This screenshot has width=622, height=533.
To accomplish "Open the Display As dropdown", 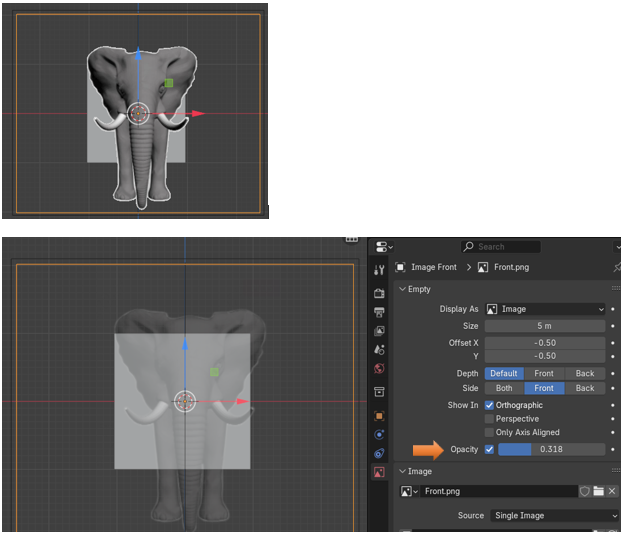I will 545,309.
